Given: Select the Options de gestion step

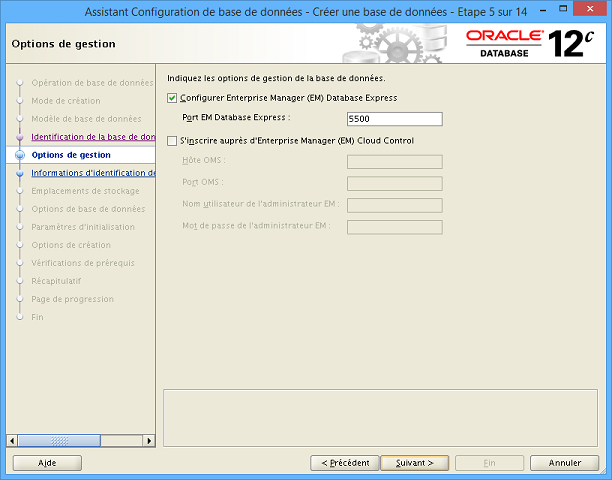Looking at the screenshot, I should point(71,155).
